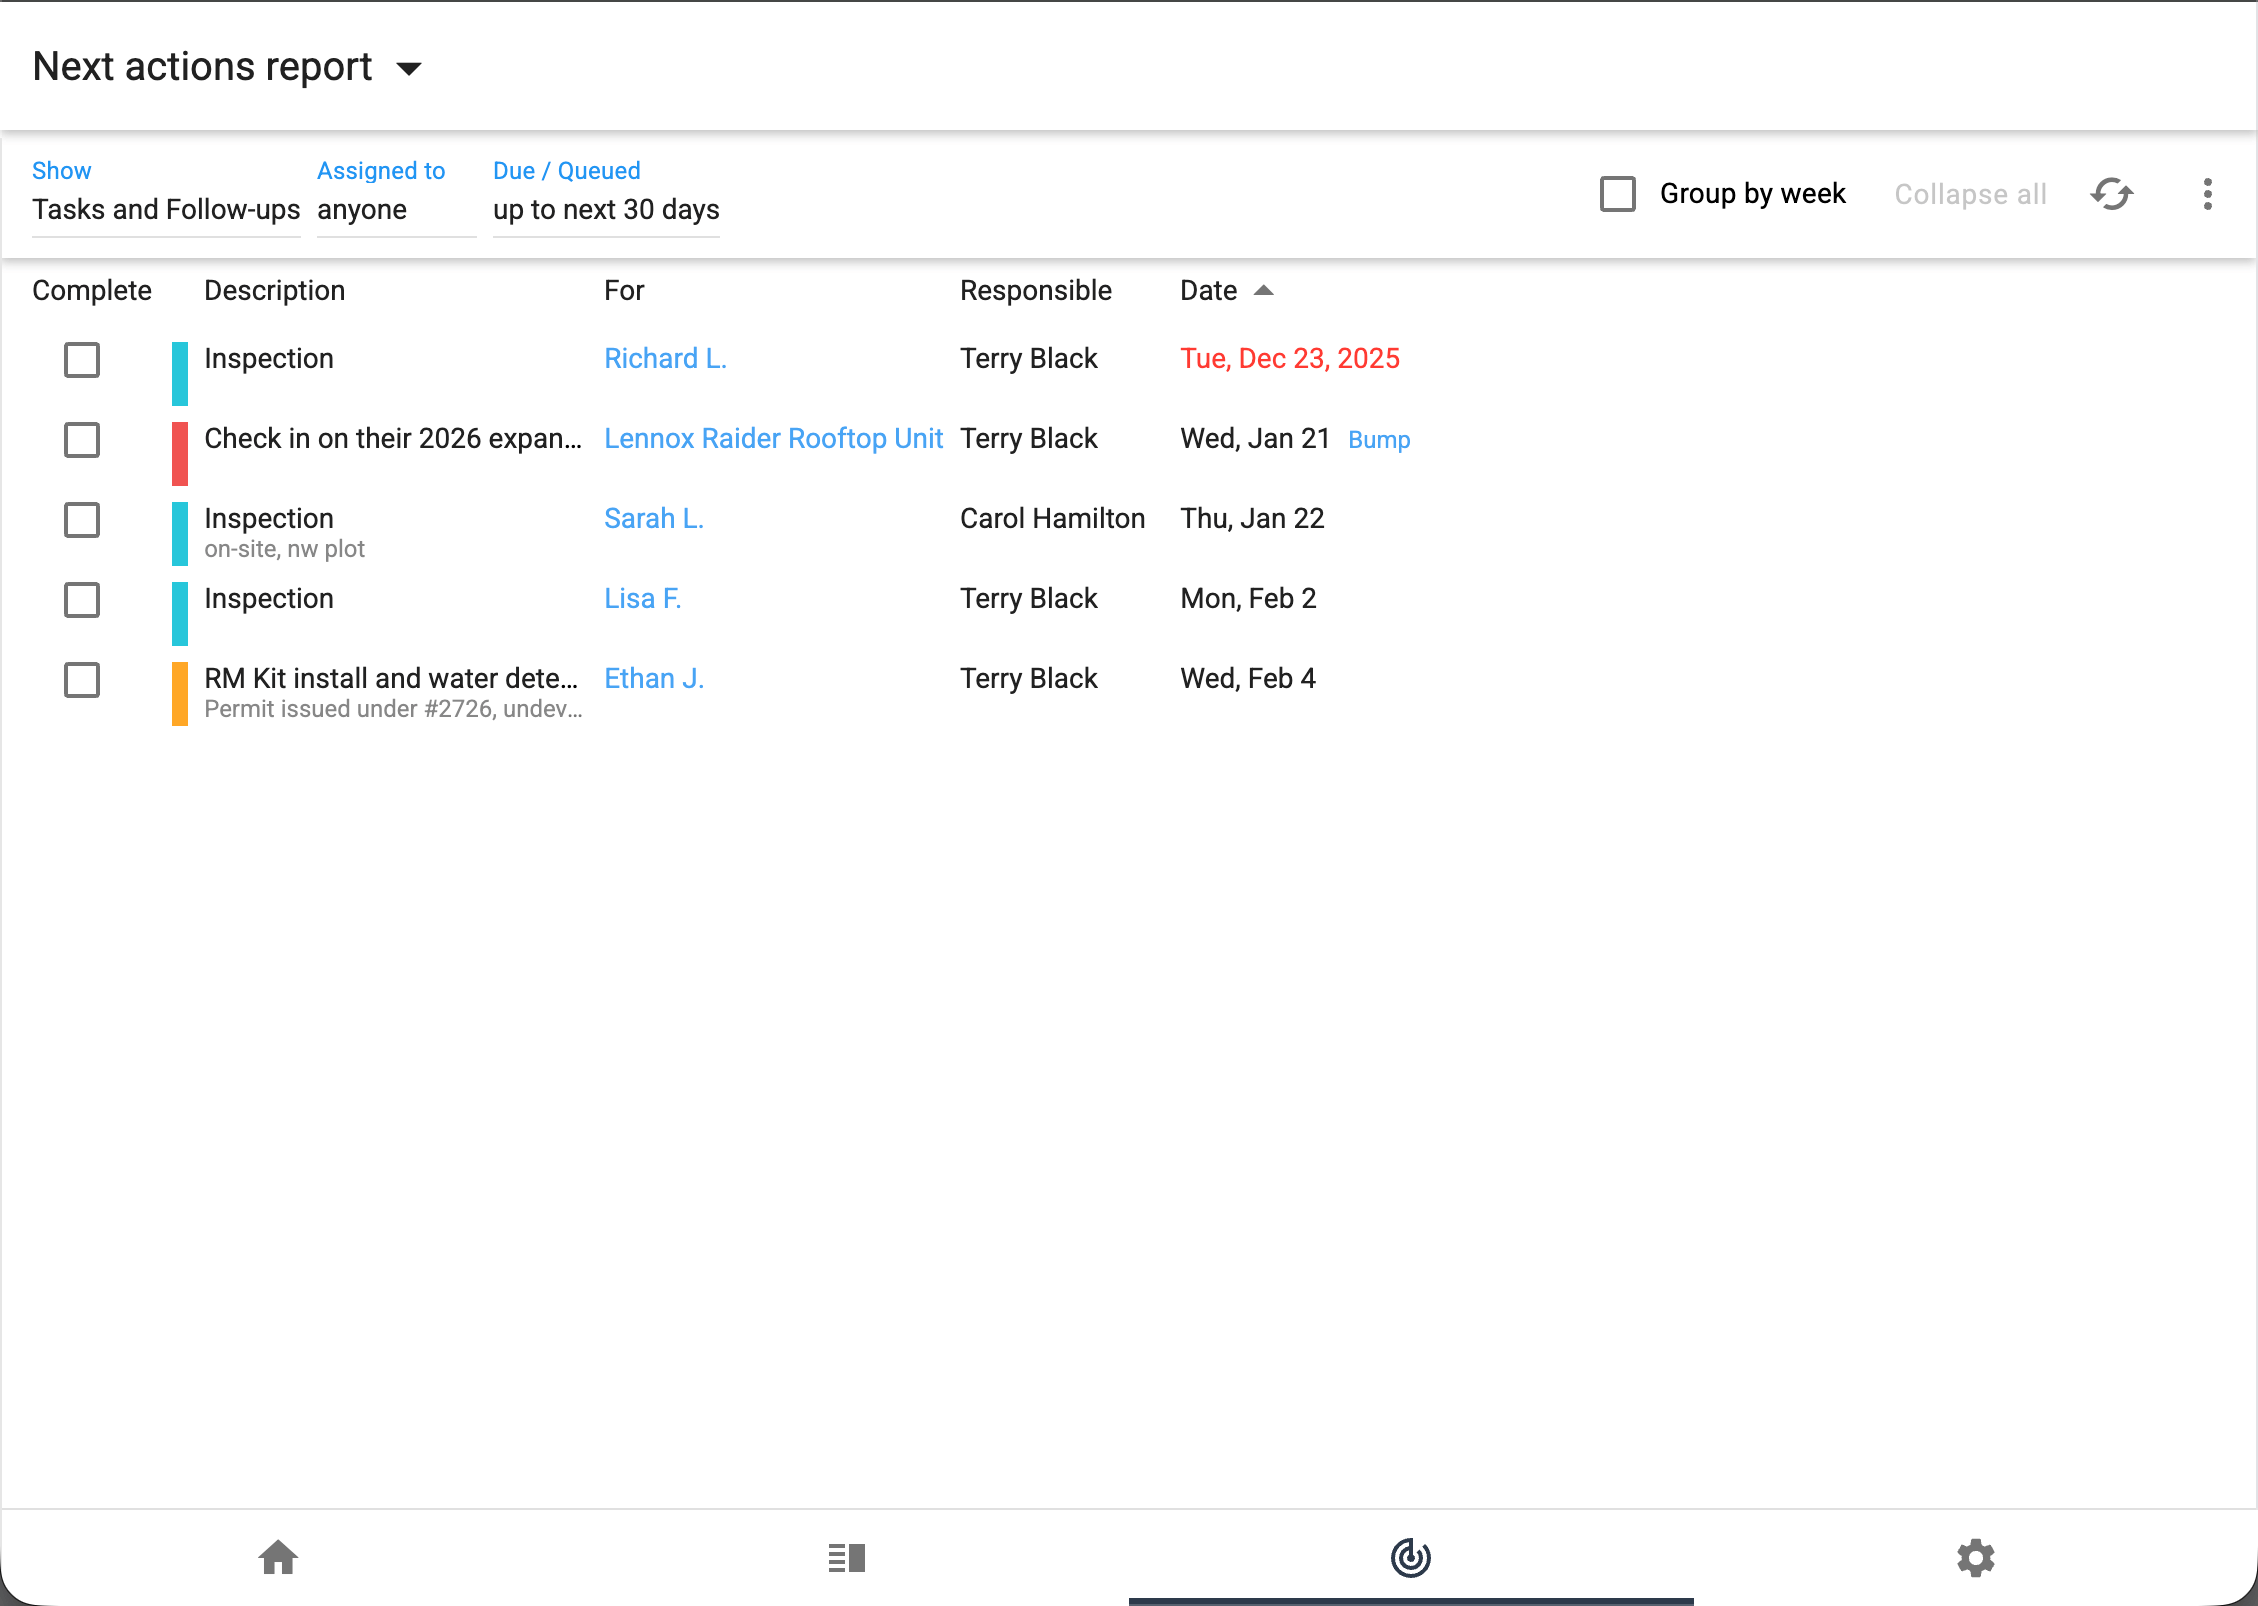The image size is (2258, 1606).
Task: Open the Due / Queued filter dropdown
Action: 606,209
